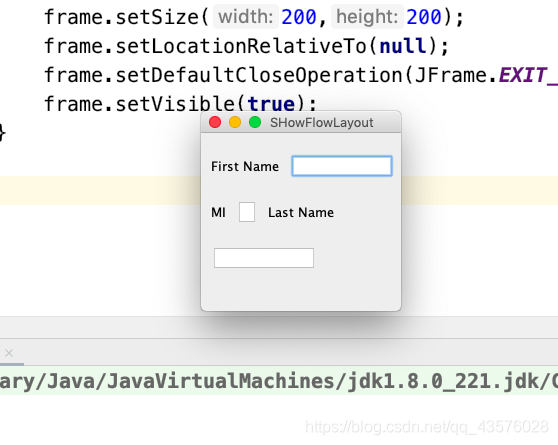Focus the First Name text field
This screenshot has height=445, width=558.
[x=342, y=166]
